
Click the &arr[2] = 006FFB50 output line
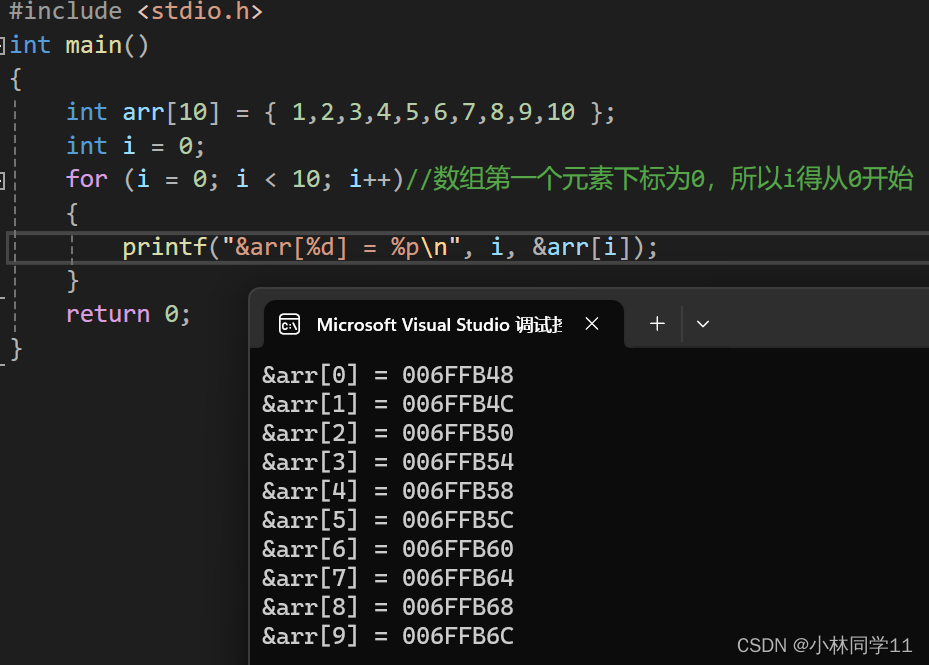[x=388, y=433]
